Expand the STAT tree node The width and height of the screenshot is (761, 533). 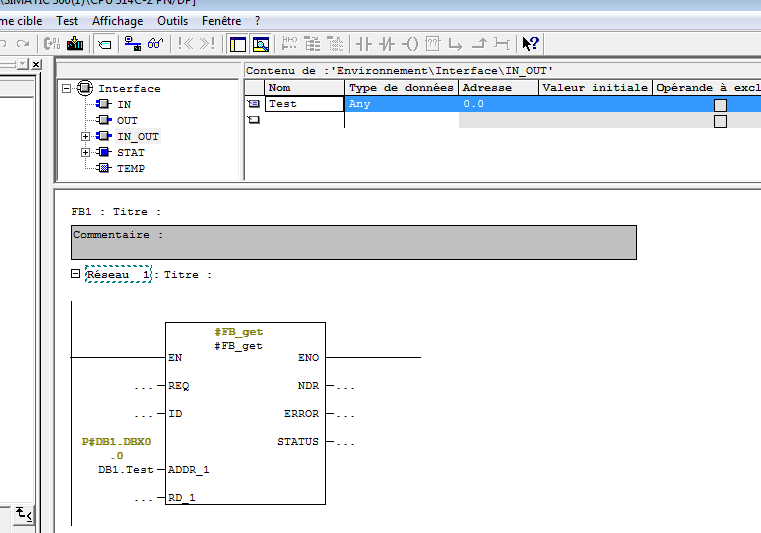pos(86,152)
